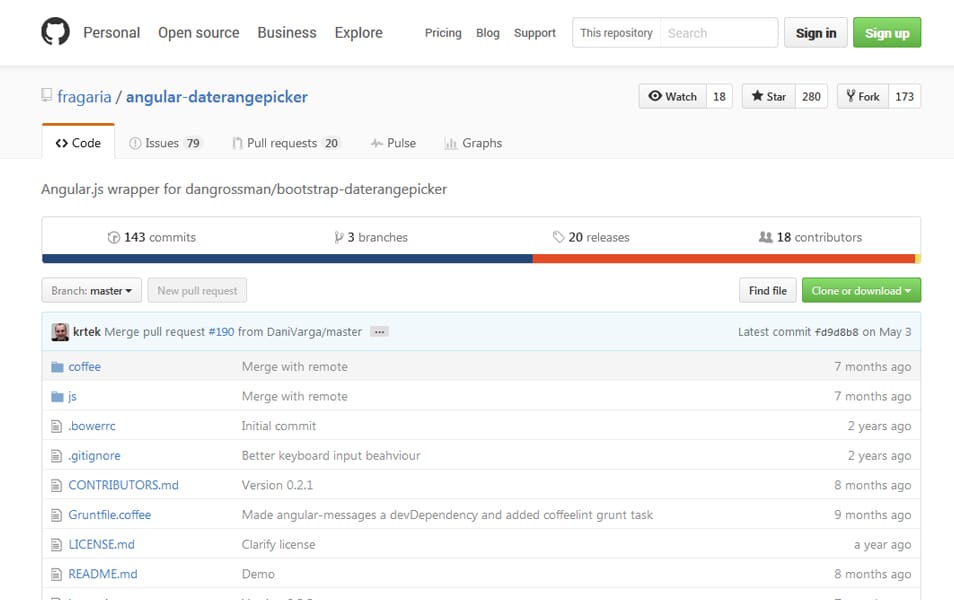Click the file icon next to .bowerrc

[57, 426]
